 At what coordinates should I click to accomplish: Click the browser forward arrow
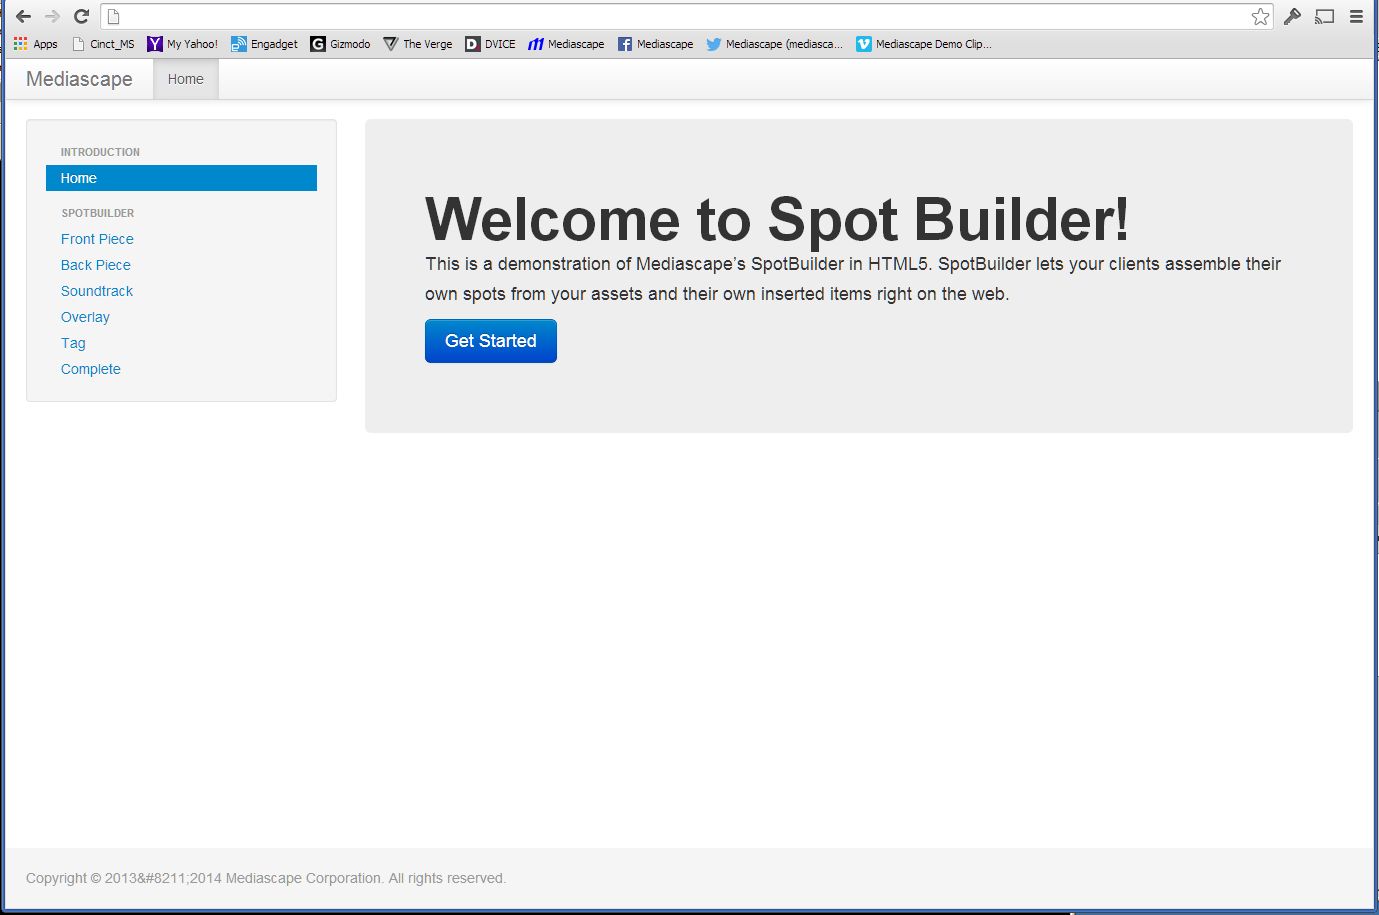52,16
